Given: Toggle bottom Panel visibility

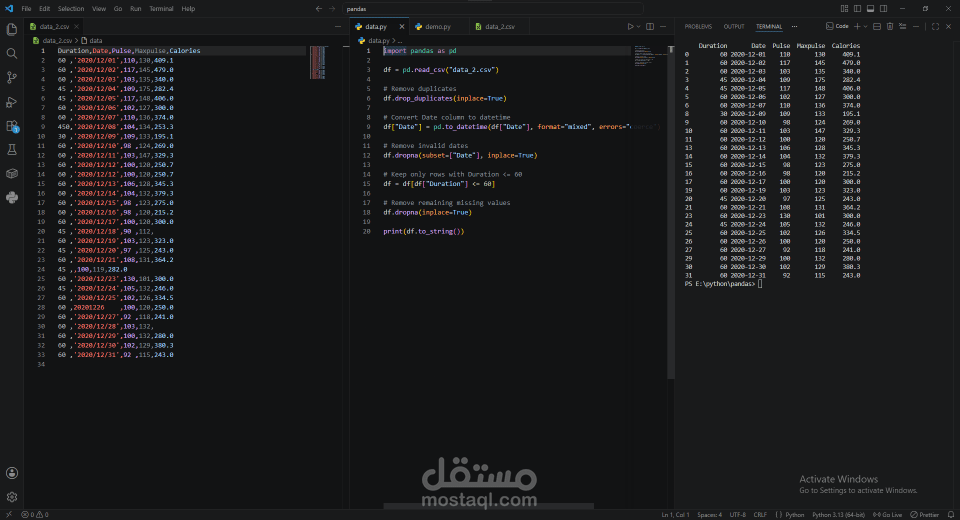Looking at the screenshot, I should [870, 9].
